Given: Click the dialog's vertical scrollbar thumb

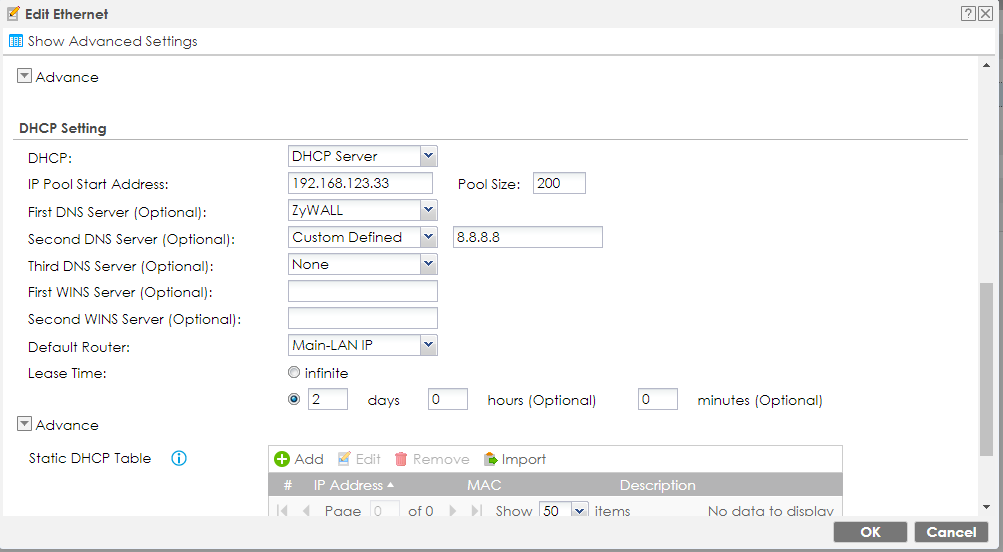Looking at the screenshot, I should [986, 370].
